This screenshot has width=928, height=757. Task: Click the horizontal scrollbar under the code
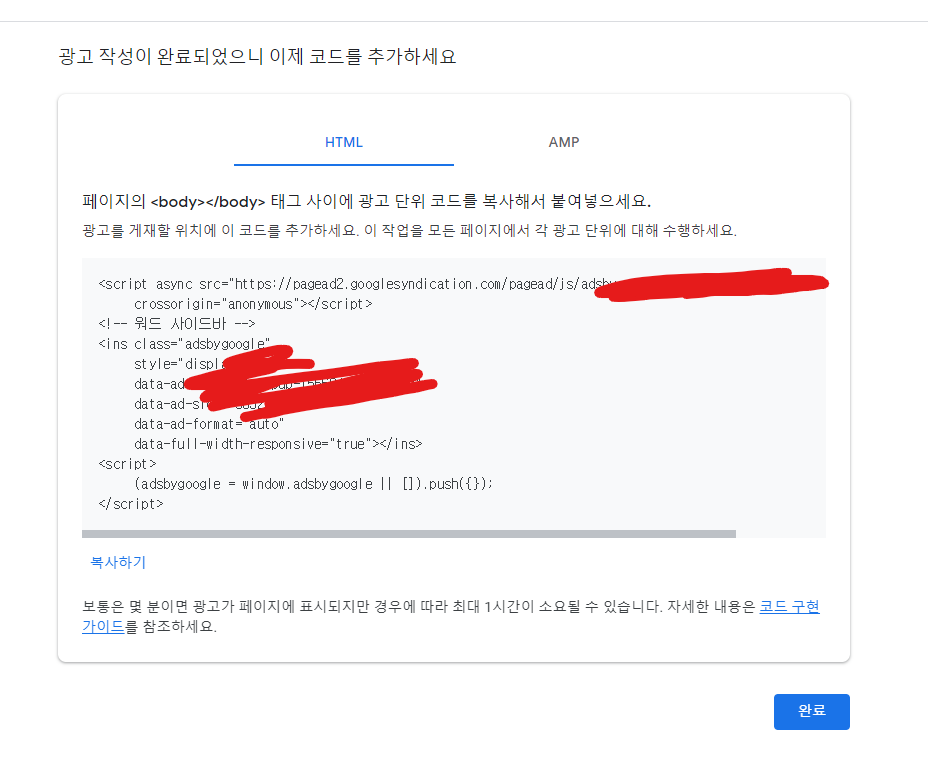(x=409, y=533)
